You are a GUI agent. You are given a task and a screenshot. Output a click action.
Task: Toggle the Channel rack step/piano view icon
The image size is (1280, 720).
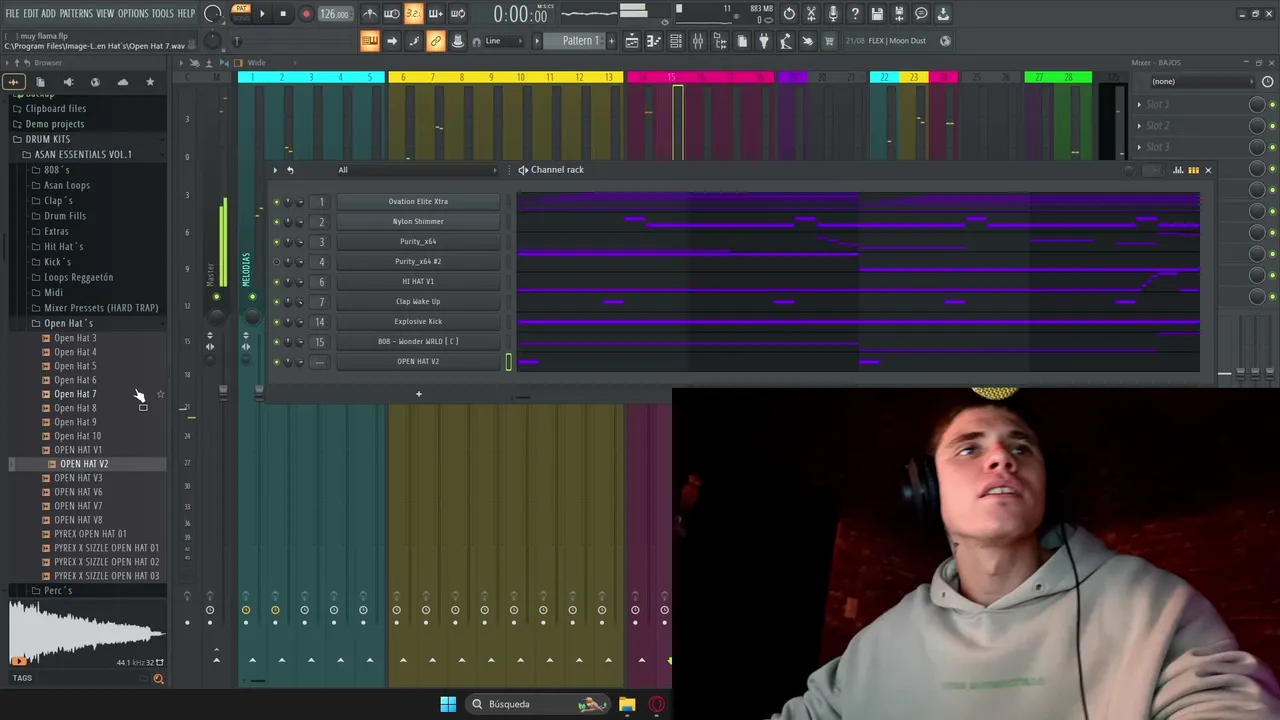1193,170
